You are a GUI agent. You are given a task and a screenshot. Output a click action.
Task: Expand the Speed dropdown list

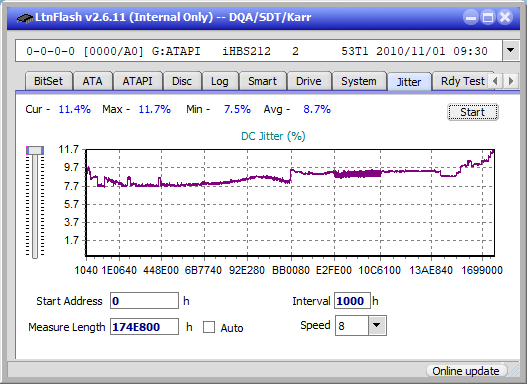(377, 325)
